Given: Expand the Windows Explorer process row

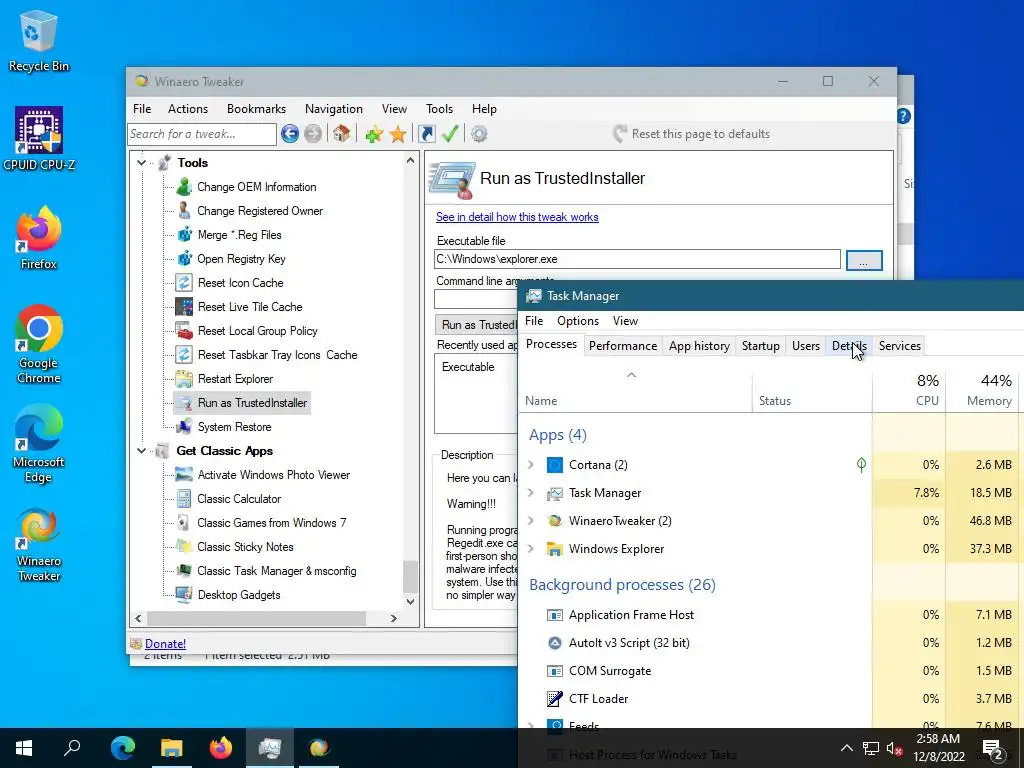Looking at the screenshot, I should (x=531, y=549).
